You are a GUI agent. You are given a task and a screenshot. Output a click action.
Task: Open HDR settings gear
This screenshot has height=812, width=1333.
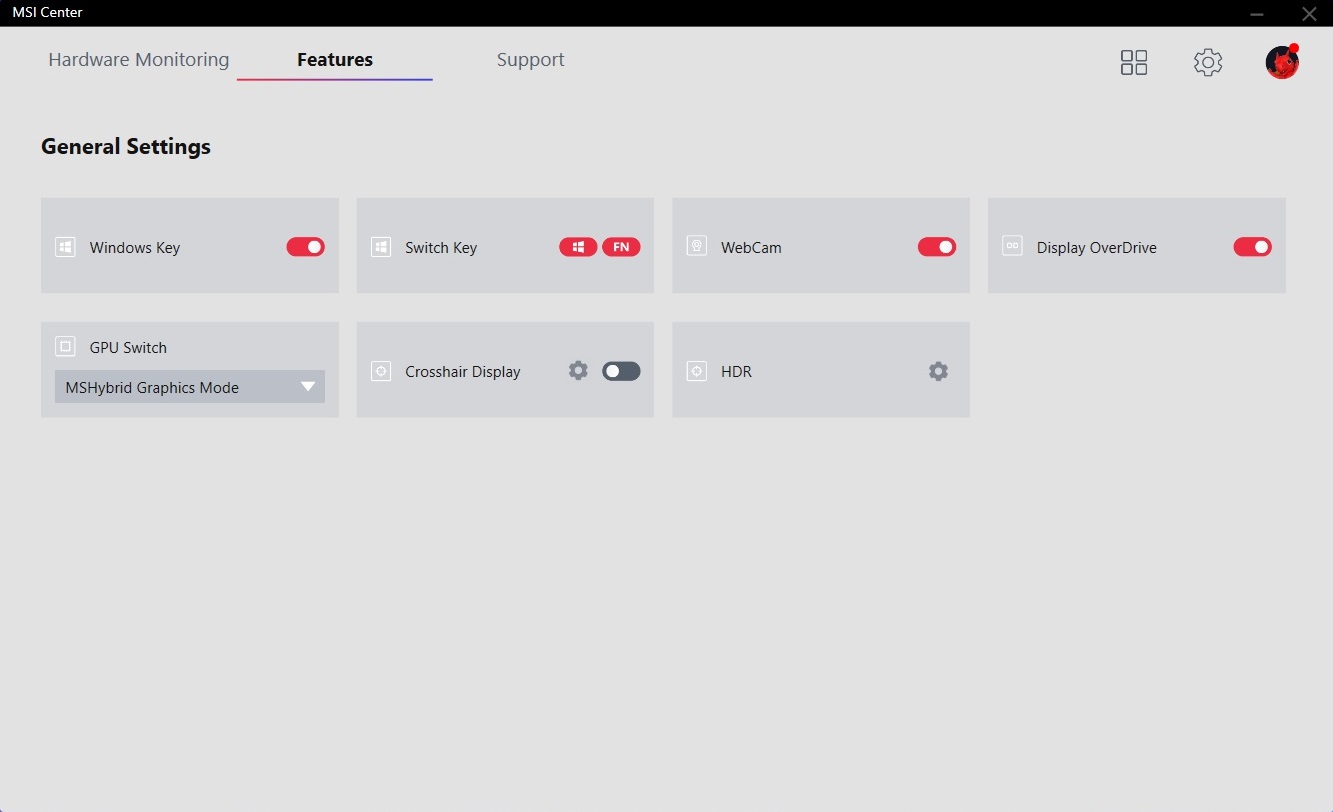pos(938,371)
